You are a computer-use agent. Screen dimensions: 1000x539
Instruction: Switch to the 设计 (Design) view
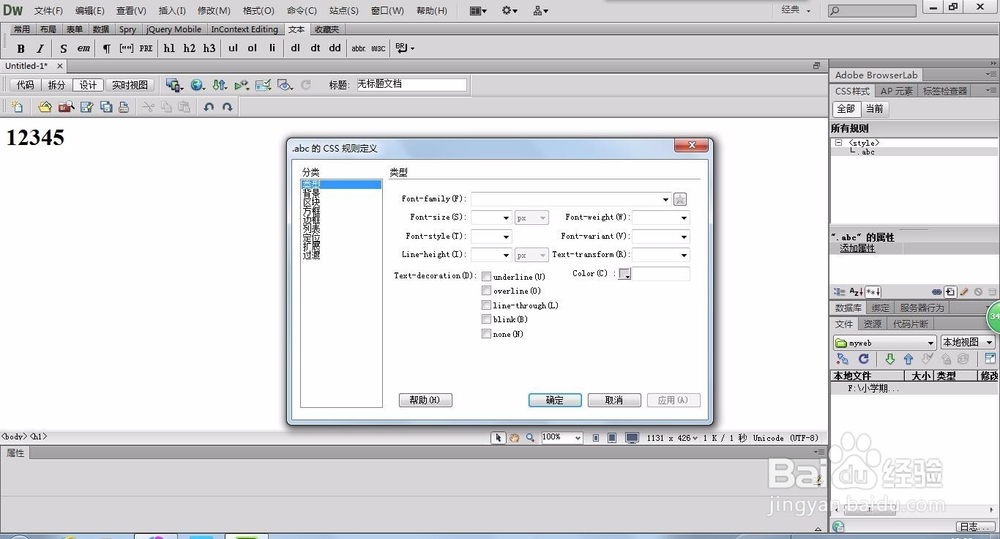tap(88, 85)
